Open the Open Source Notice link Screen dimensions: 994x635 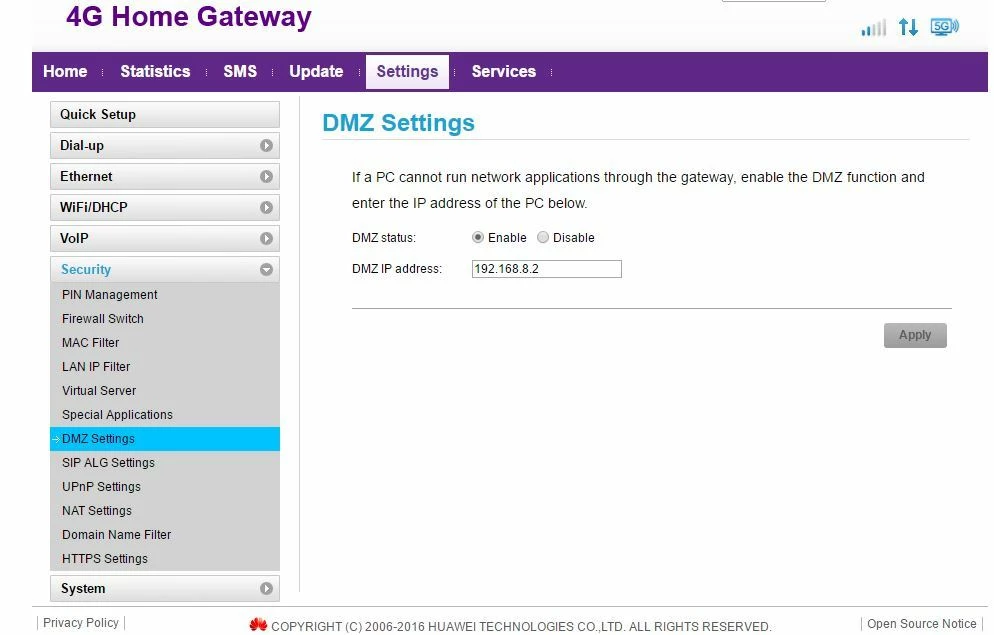[x=921, y=624]
